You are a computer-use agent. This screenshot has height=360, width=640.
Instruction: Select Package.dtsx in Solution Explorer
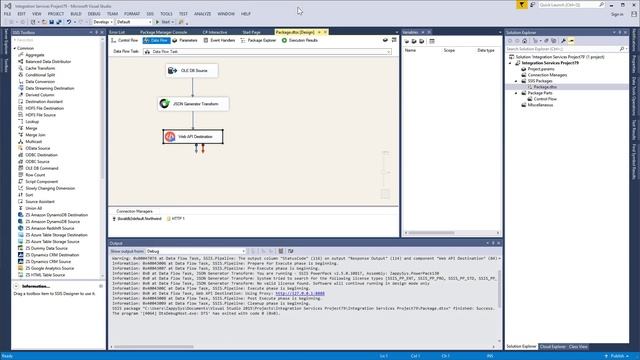pyautogui.click(x=545, y=87)
